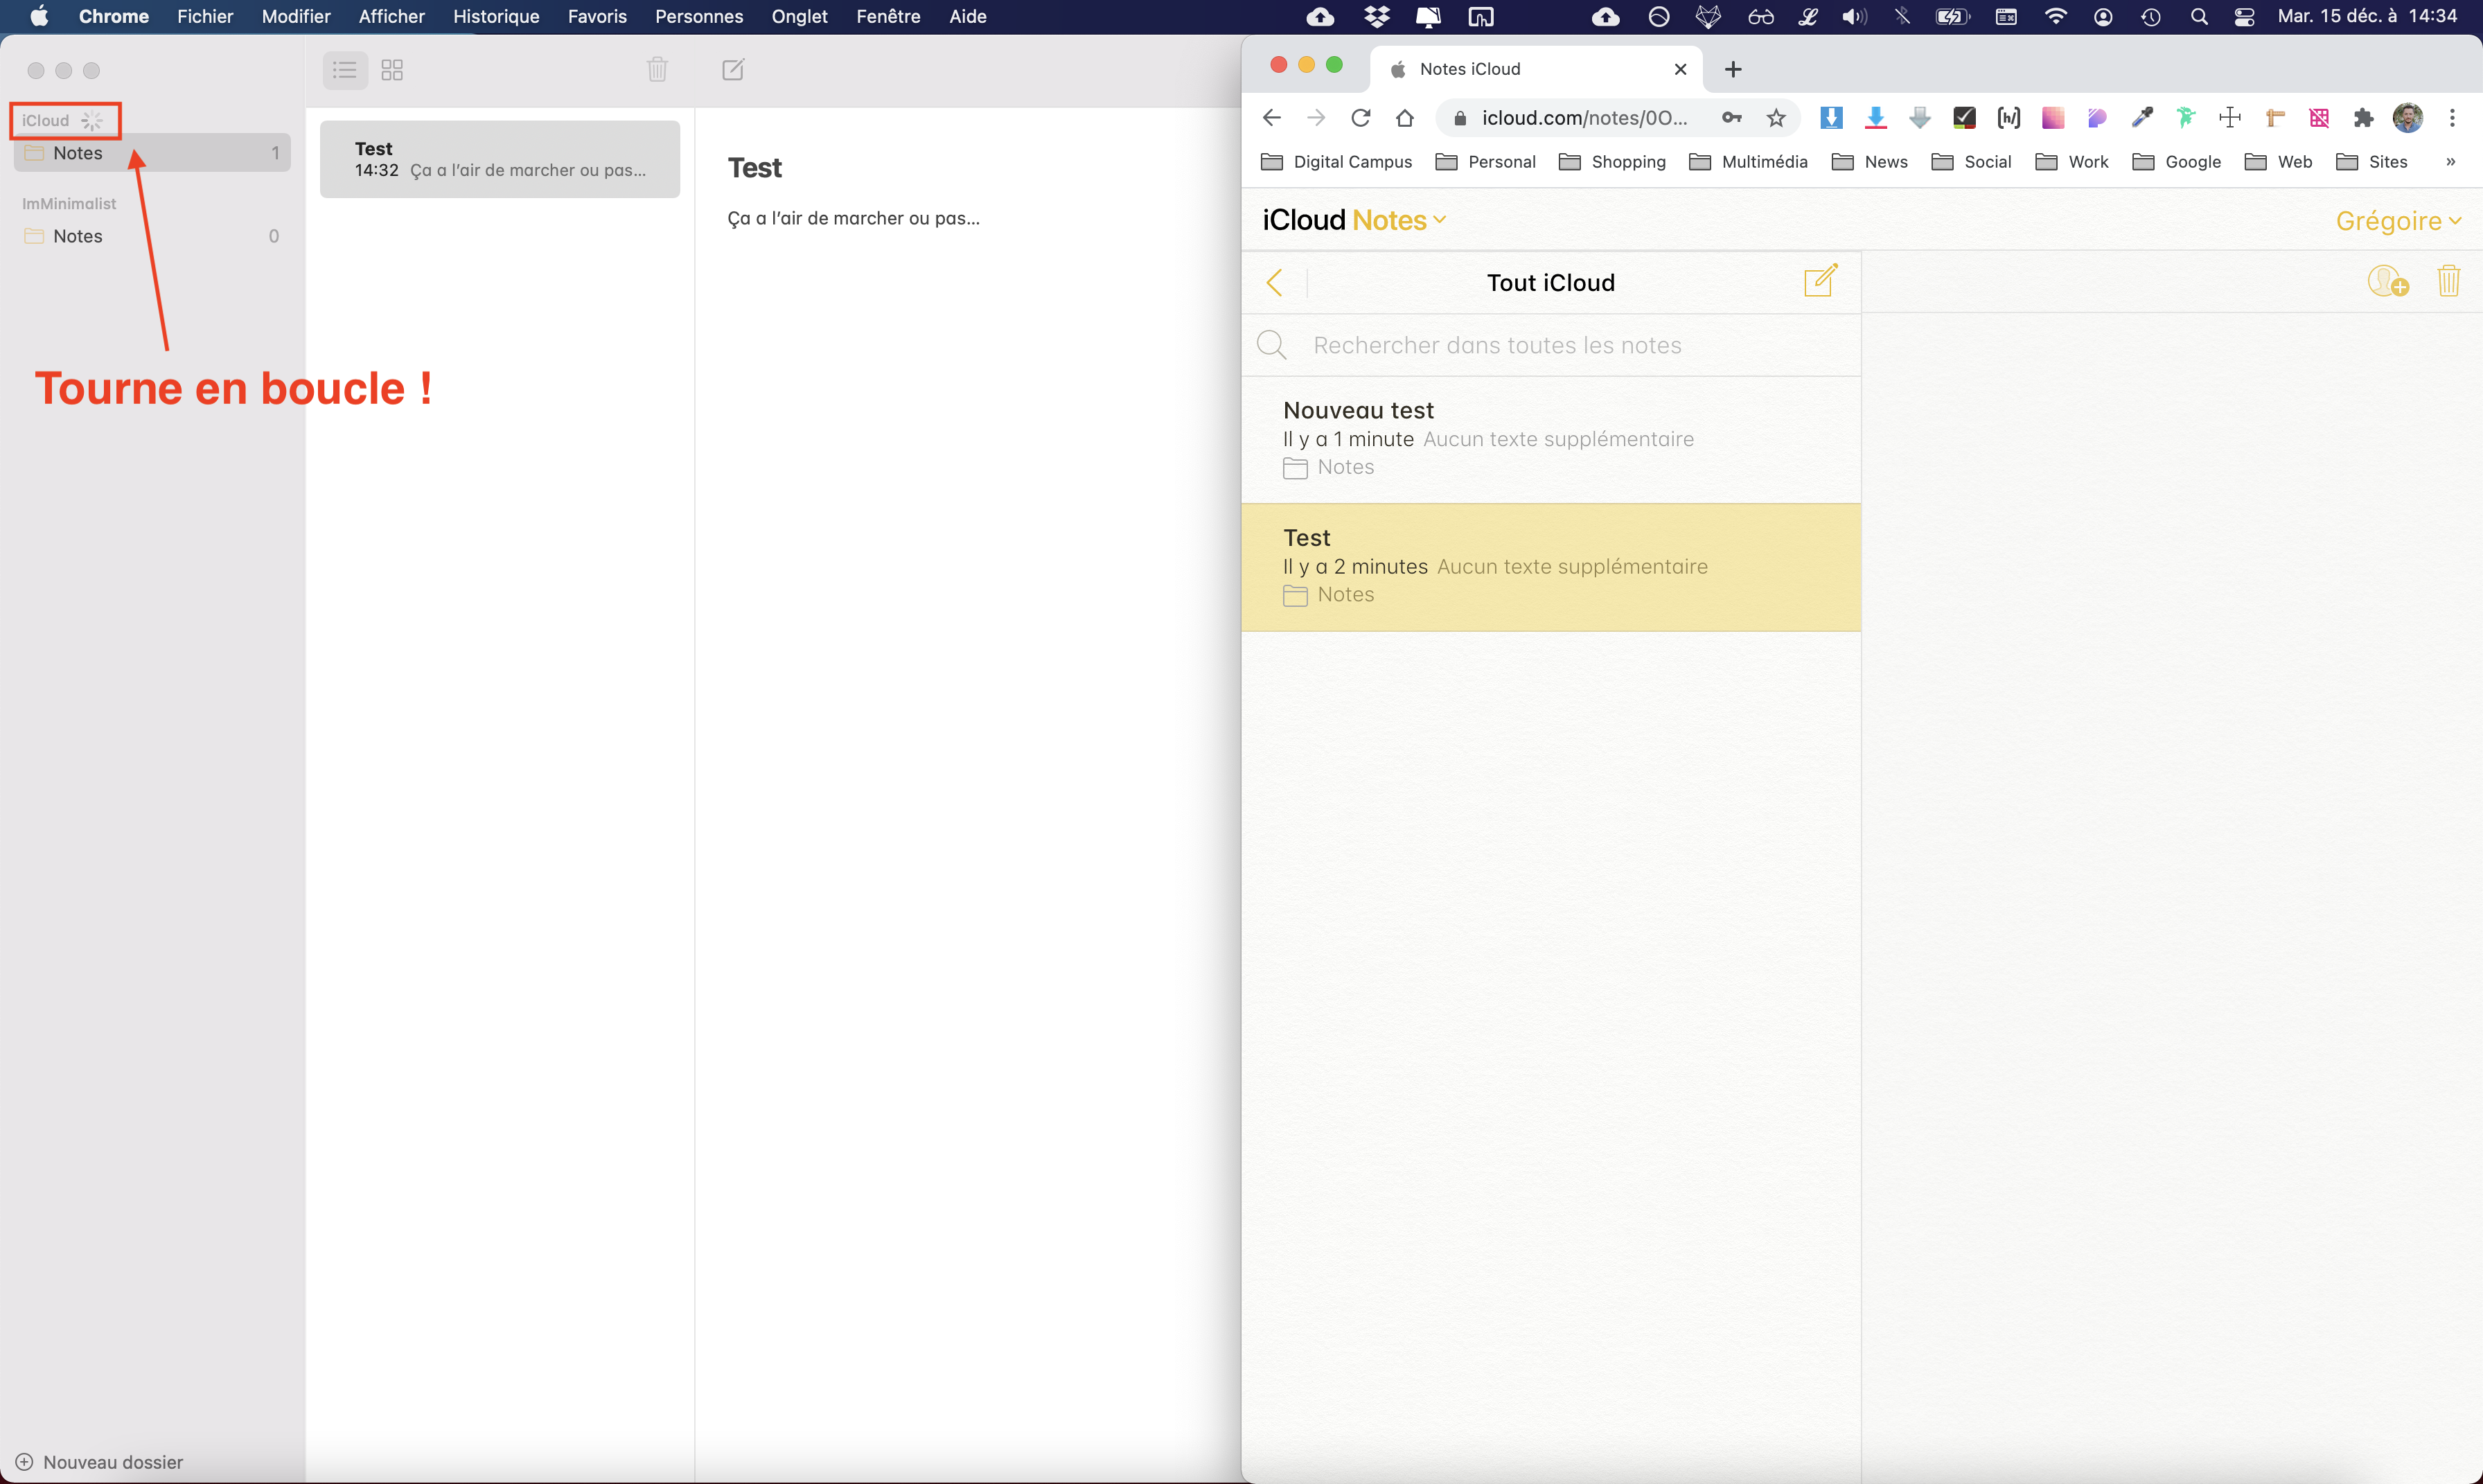2483x1484 pixels.
Task: Click the new note icon in Notes app toolbar
Action: 733,69
